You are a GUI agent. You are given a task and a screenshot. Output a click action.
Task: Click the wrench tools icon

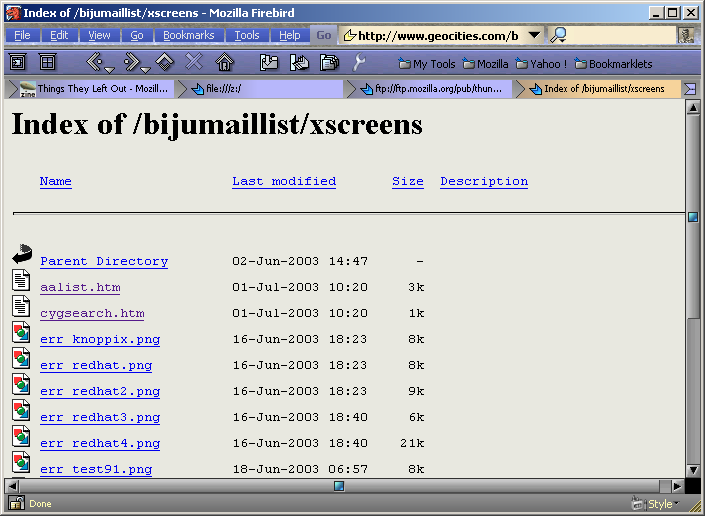tap(360, 62)
